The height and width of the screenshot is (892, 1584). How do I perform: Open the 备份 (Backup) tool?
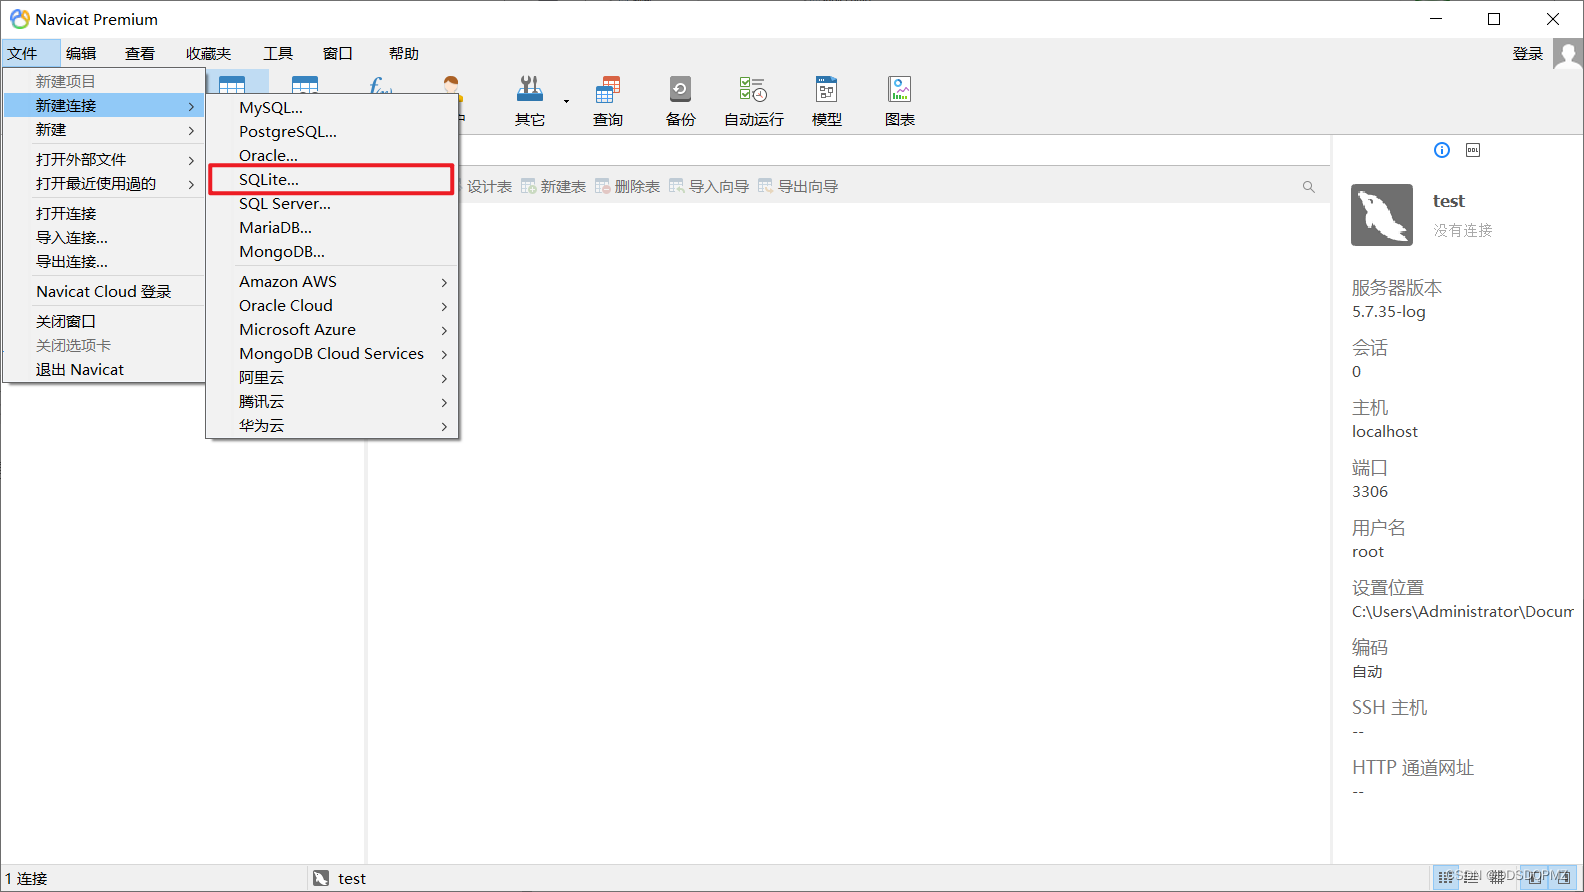(x=681, y=101)
